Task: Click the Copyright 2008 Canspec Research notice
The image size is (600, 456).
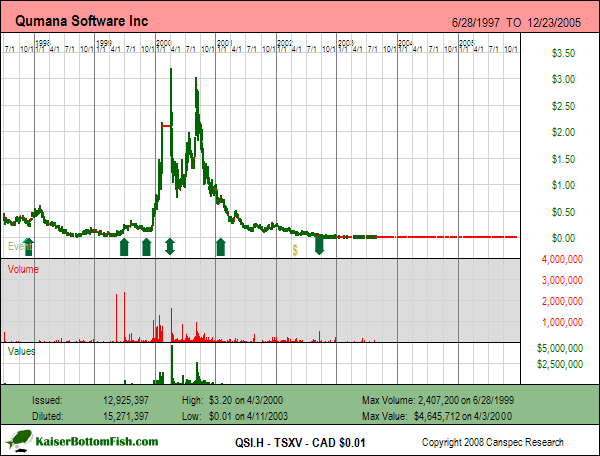Action: coord(492,442)
